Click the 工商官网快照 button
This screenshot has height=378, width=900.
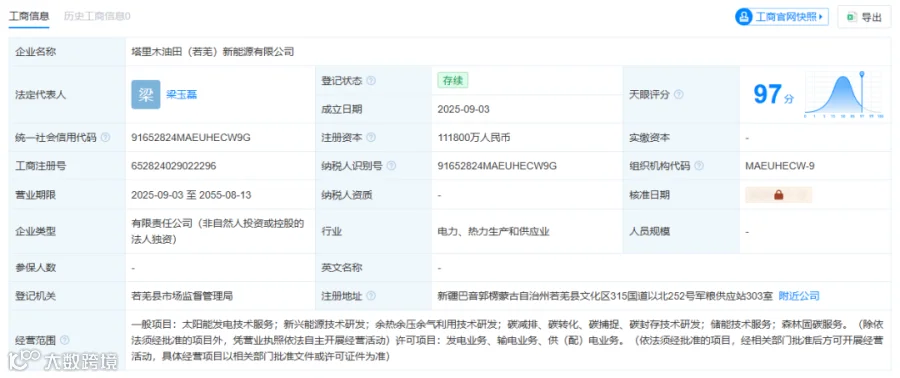point(782,17)
